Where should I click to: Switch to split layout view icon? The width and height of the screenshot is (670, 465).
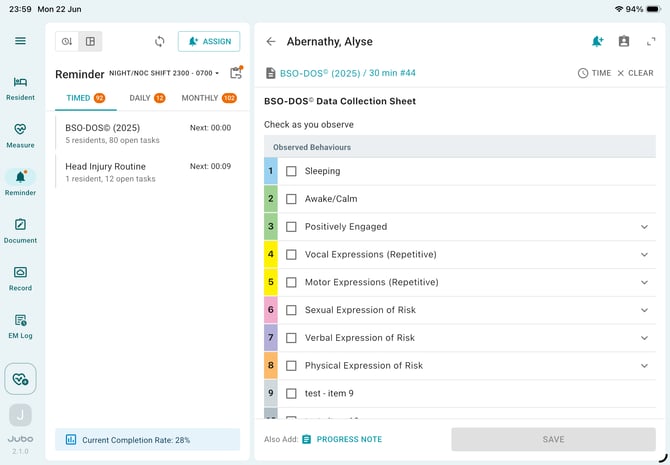[x=90, y=41]
